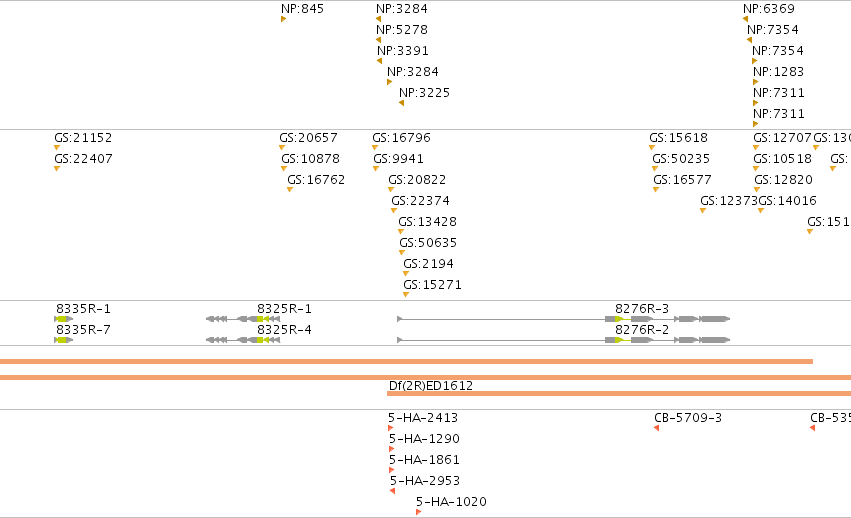Click the marker under GS:20657
The image size is (851, 518).
click(282, 148)
